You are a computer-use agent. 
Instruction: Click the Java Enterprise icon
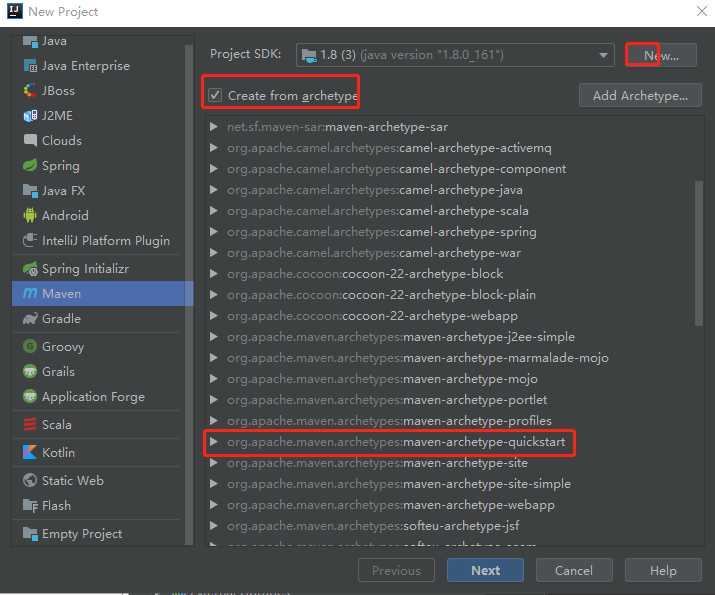[x=31, y=66]
